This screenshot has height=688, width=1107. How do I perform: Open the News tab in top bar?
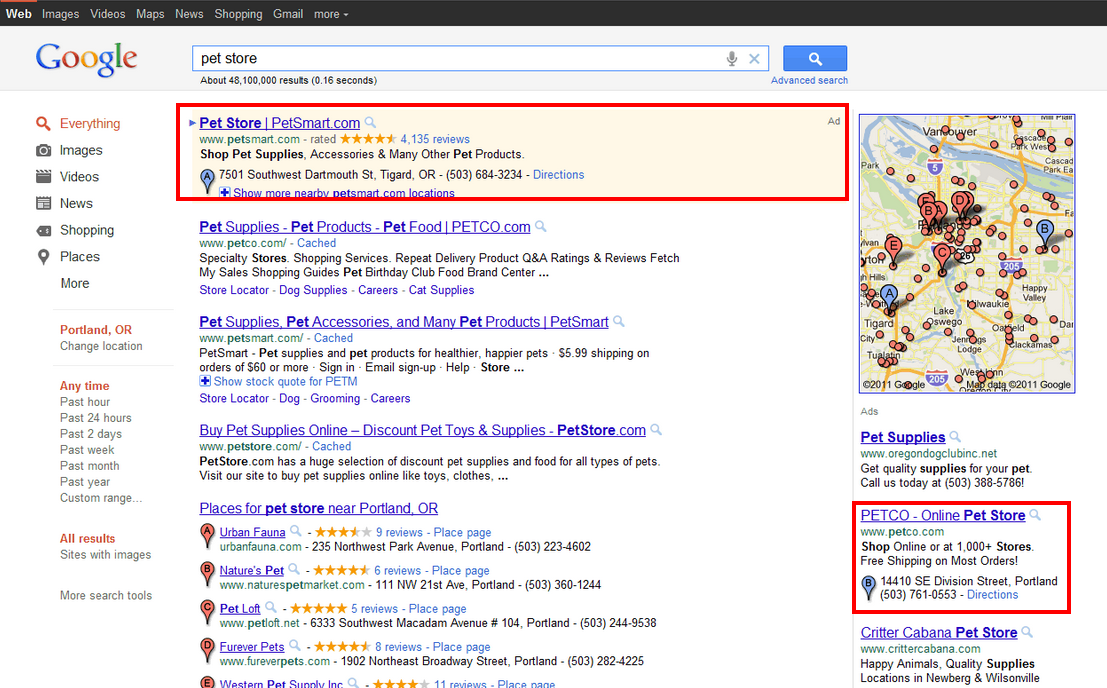(189, 14)
